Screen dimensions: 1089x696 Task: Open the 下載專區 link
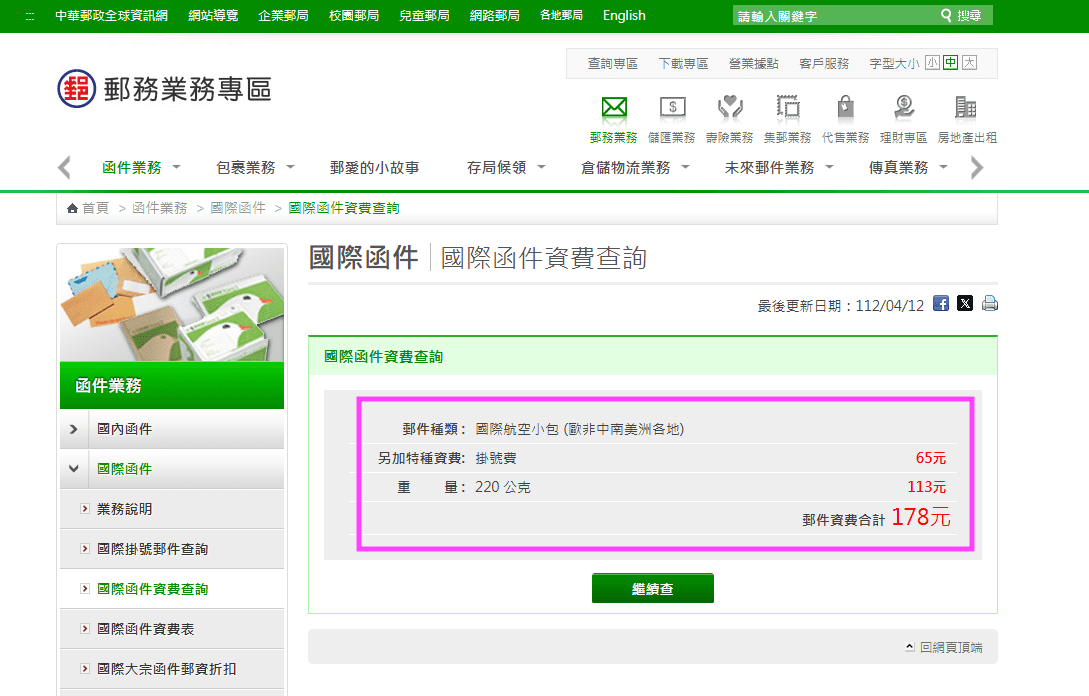pyautogui.click(x=683, y=63)
